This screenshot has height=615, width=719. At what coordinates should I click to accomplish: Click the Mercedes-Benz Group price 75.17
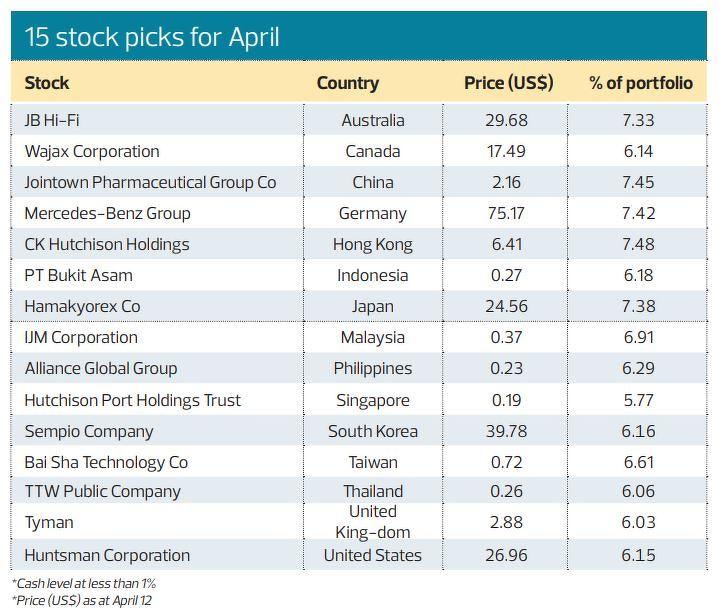pyautogui.click(x=508, y=213)
